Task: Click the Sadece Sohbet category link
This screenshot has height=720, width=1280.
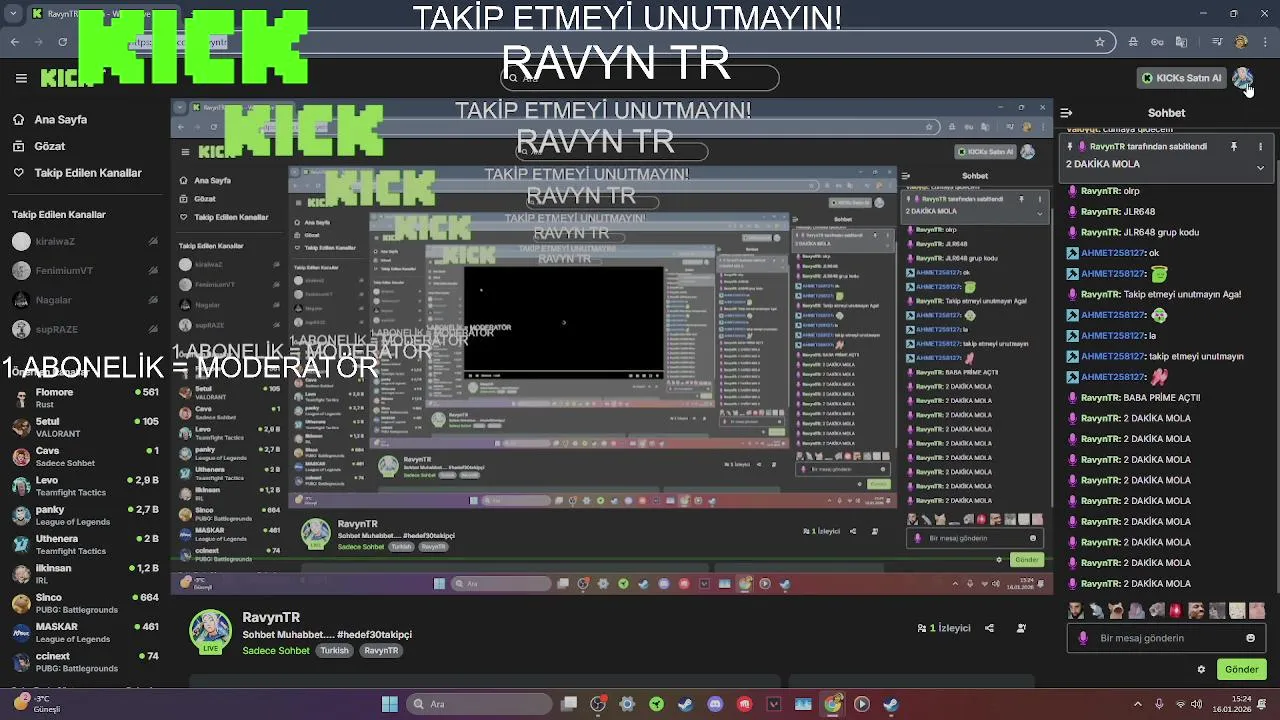Action: (276, 651)
